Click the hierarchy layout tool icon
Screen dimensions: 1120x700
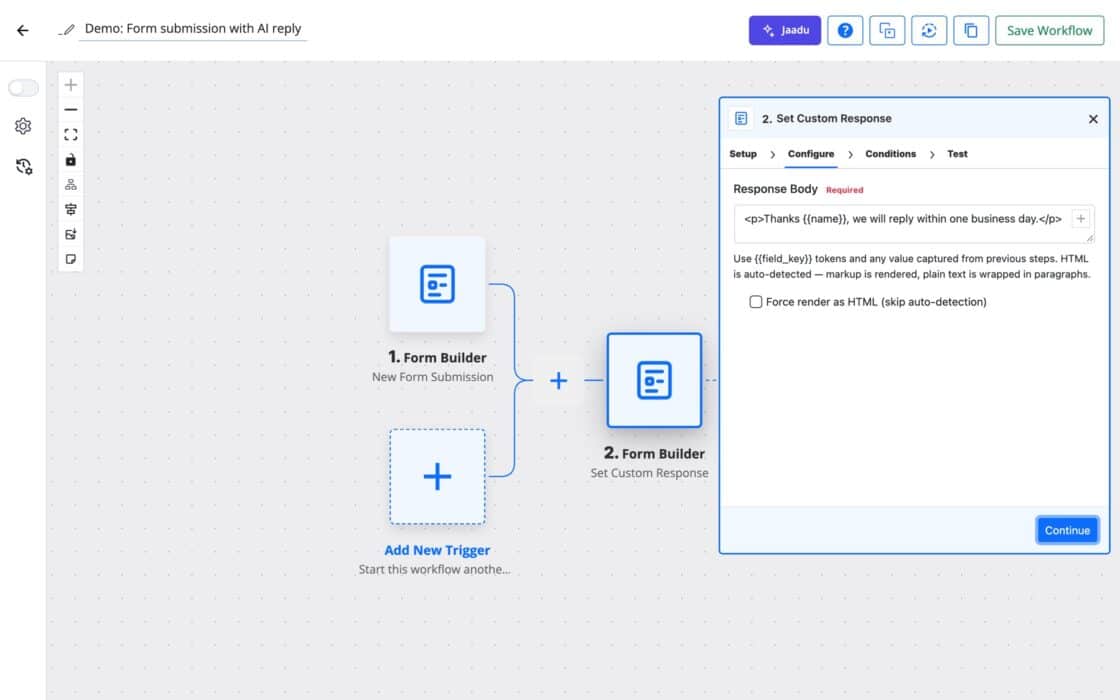pyautogui.click(x=71, y=184)
